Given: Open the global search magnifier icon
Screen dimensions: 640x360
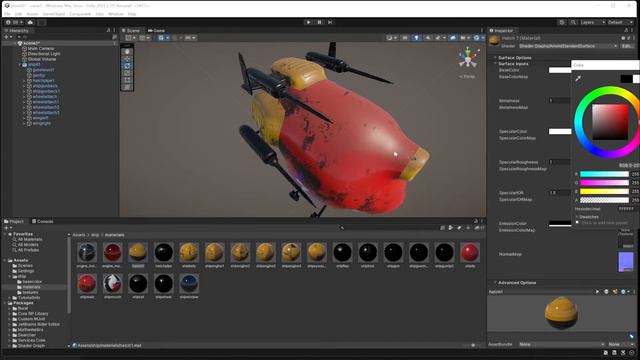Looking at the screenshot, I should [x=573, y=22].
